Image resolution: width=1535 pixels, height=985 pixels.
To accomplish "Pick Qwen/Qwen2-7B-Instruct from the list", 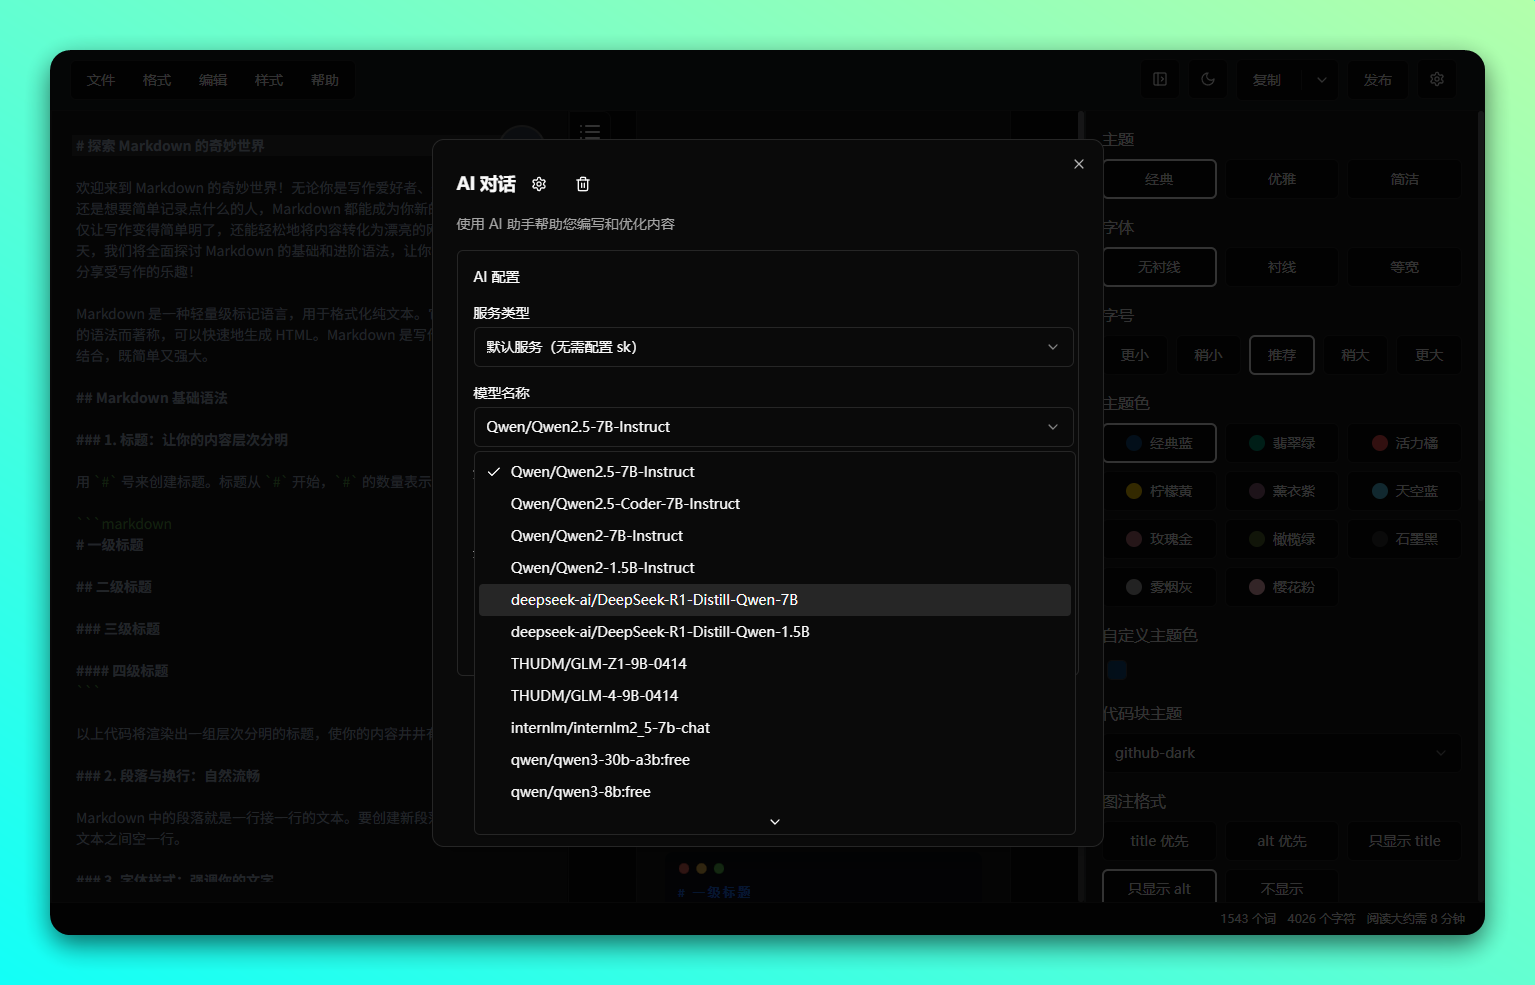I will coord(775,536).
